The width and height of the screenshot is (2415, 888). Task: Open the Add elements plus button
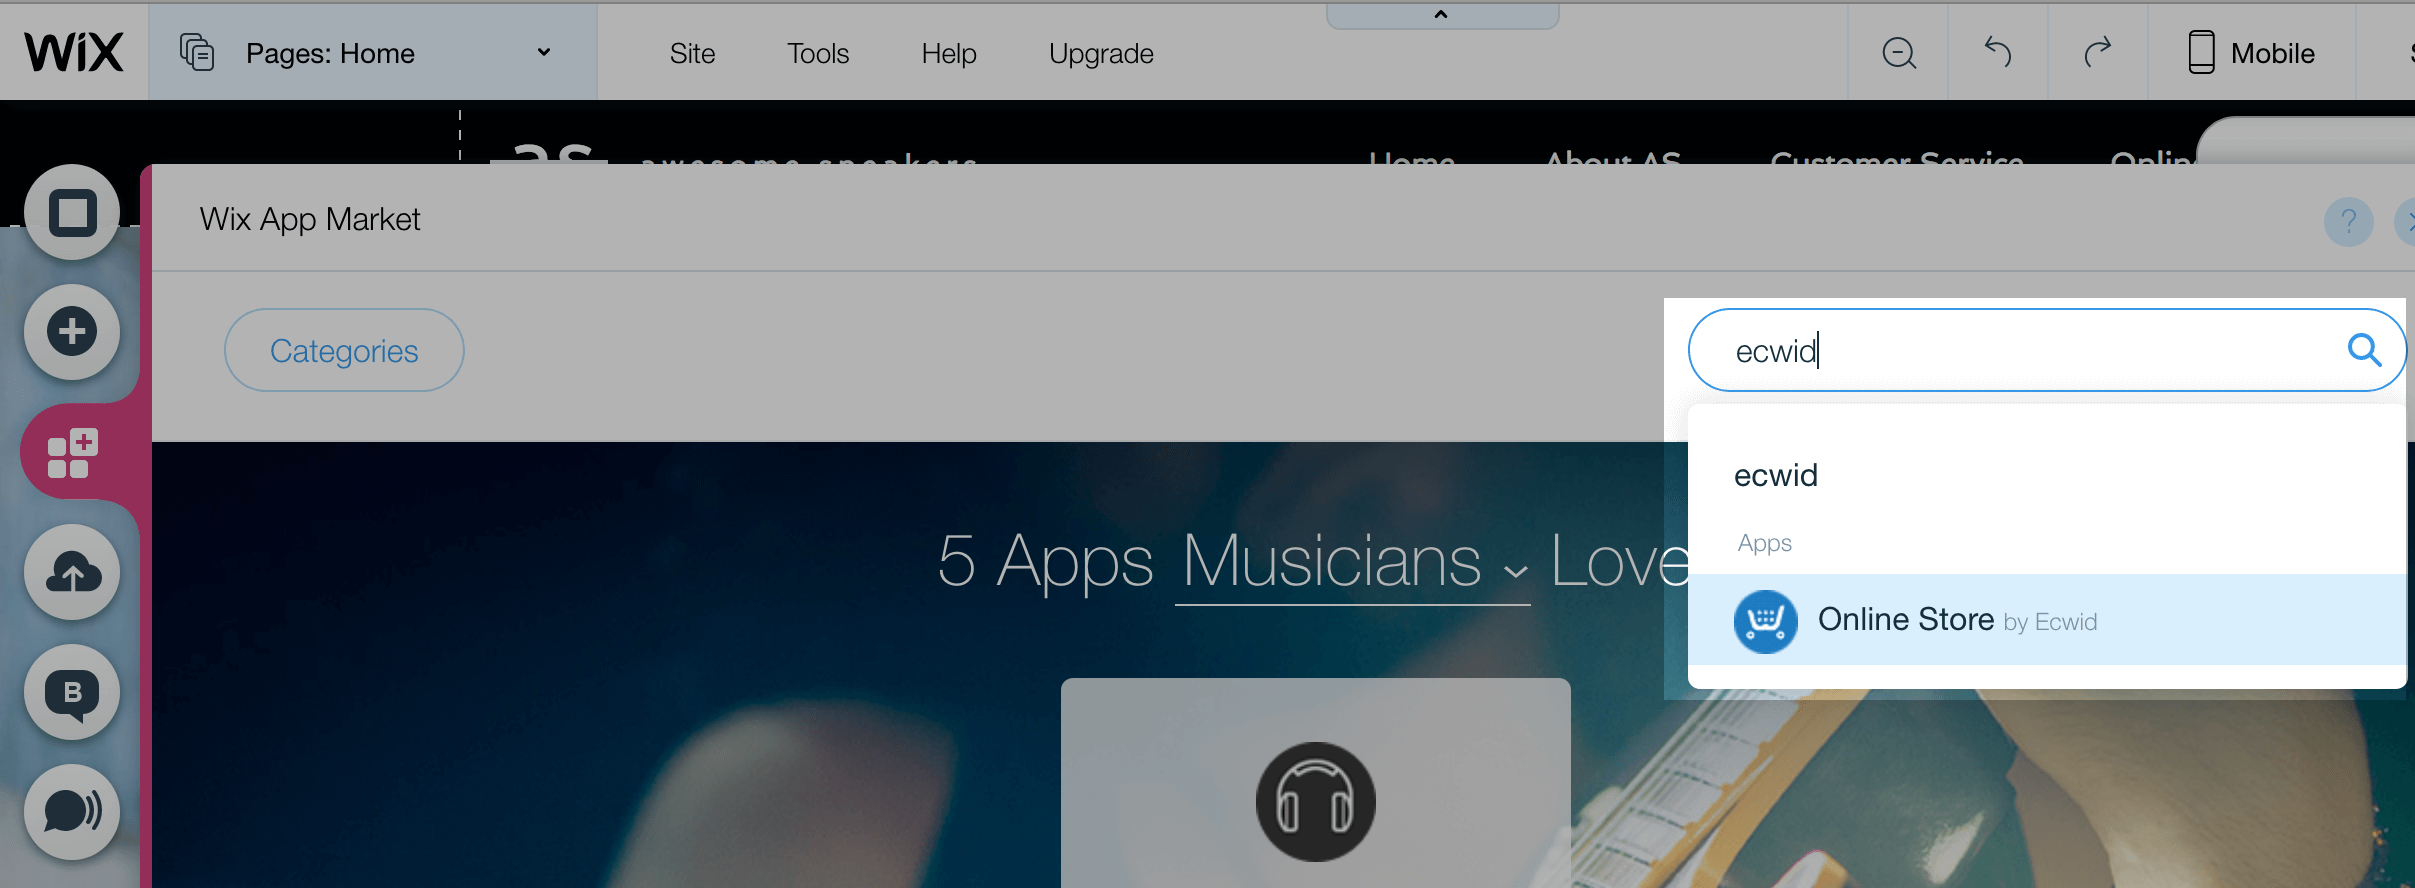click(72, 332)
